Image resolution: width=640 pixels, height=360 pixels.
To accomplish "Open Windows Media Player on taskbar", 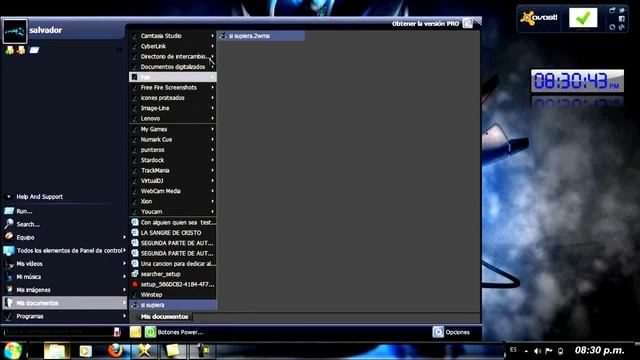I will [85, 351].
